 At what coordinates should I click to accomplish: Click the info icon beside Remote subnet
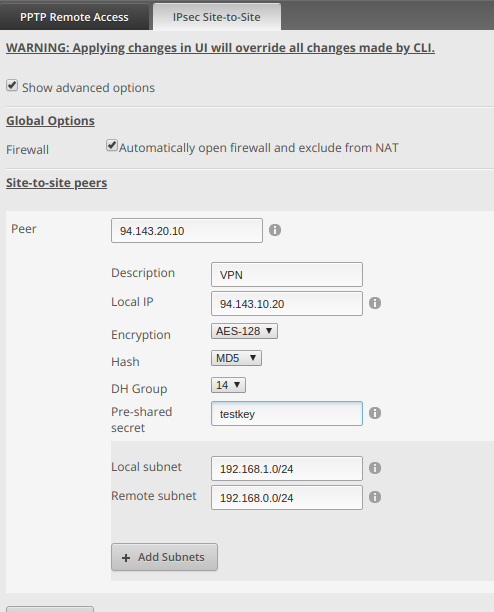(375, 497)
